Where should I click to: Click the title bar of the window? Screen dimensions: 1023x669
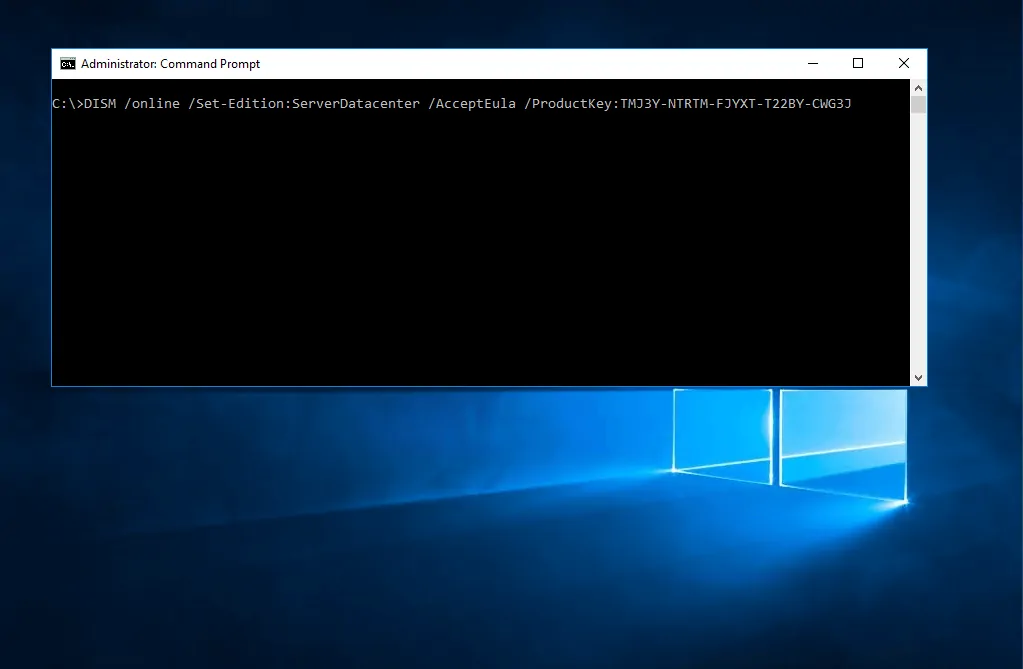pyautogui.click(x=500, y=63)
